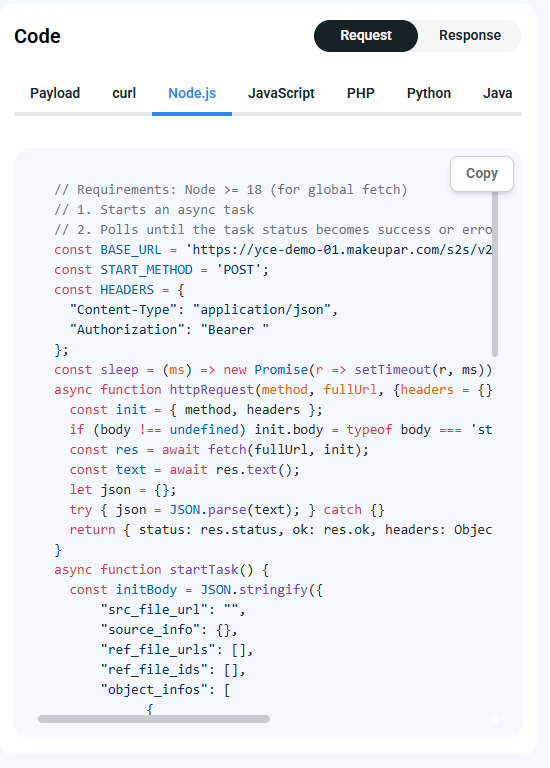Click the 'const init = { method, headers }' line
Viewport: 550px width, 768px height.
196,409
